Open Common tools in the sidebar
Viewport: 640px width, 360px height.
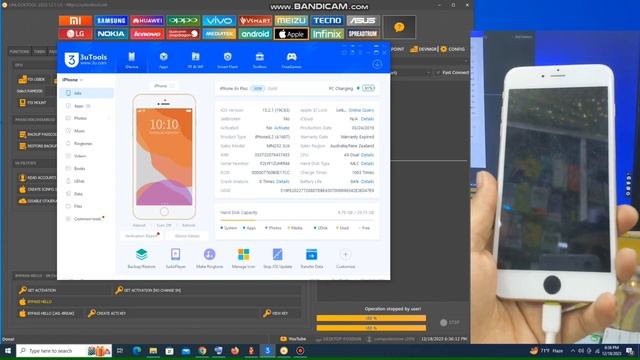click(x=86, y=219)
